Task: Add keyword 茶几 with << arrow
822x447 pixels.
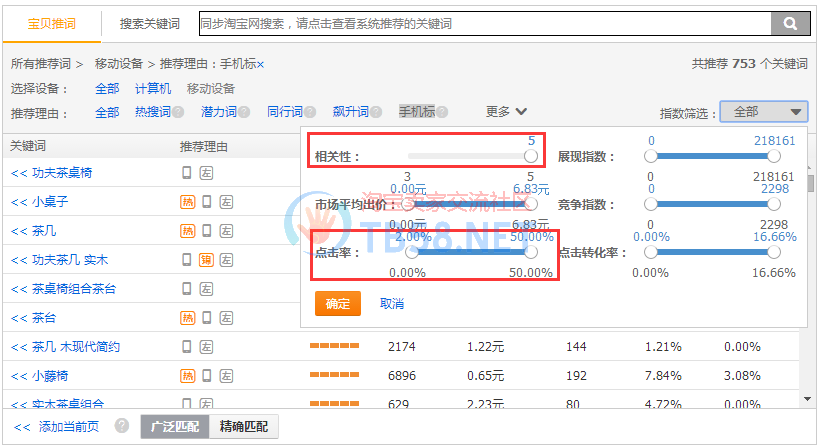Action: [19, 231]
